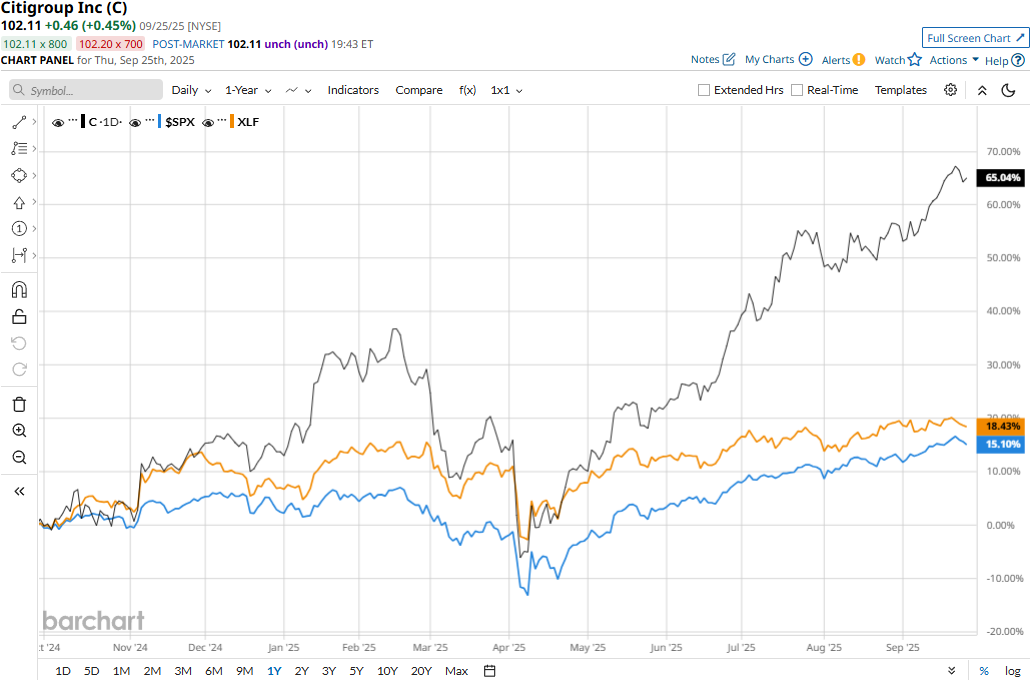The image size is (1031, 680).
Task: Select the 5Y time range
Action: pyautogui.click(x=356, y=671)
